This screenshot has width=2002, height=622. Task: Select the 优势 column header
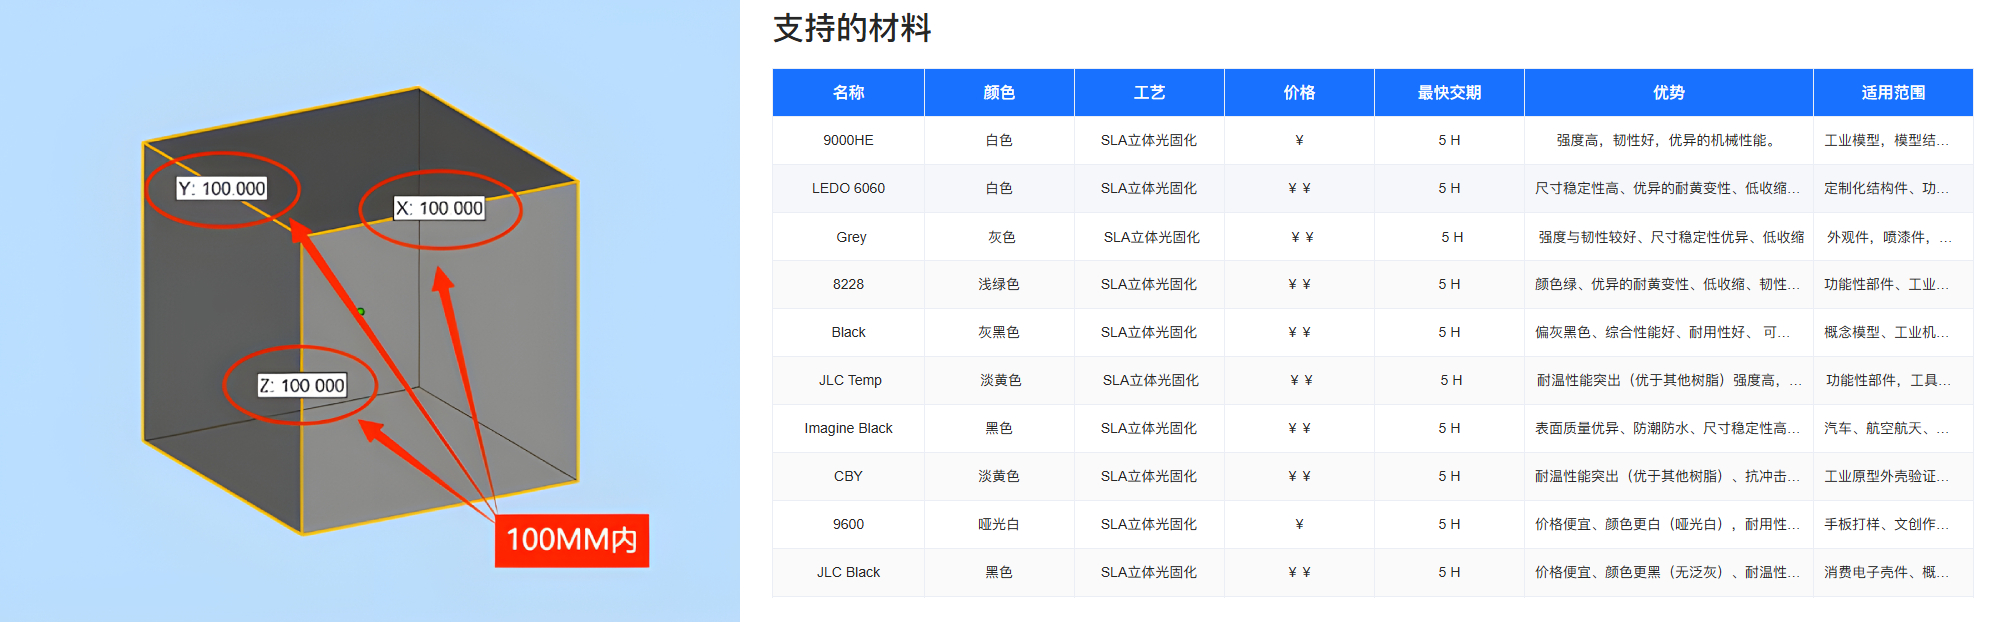(1668, 93)
